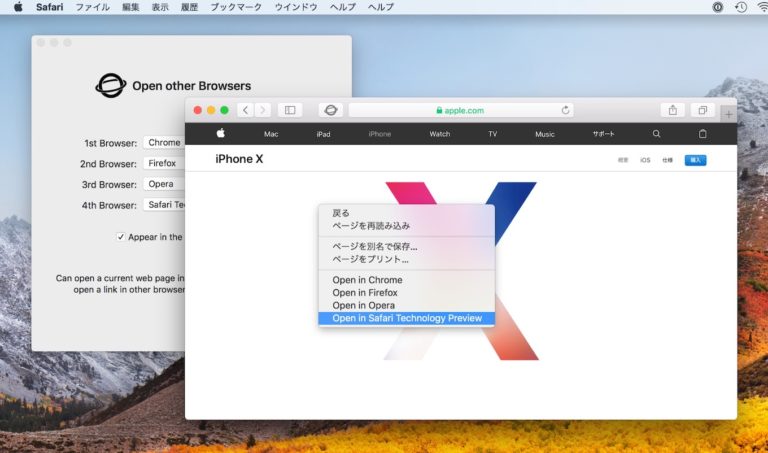Open the 1st Browser dropdown showing Chrome
This screenshot has height=453, width=768.
pos(165,143)
